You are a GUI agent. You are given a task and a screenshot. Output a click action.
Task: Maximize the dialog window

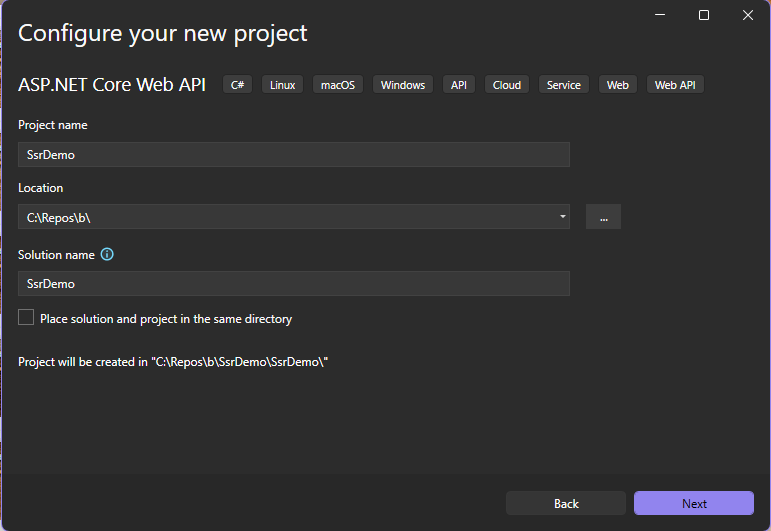pyautogui.click(x=704, y=15)
